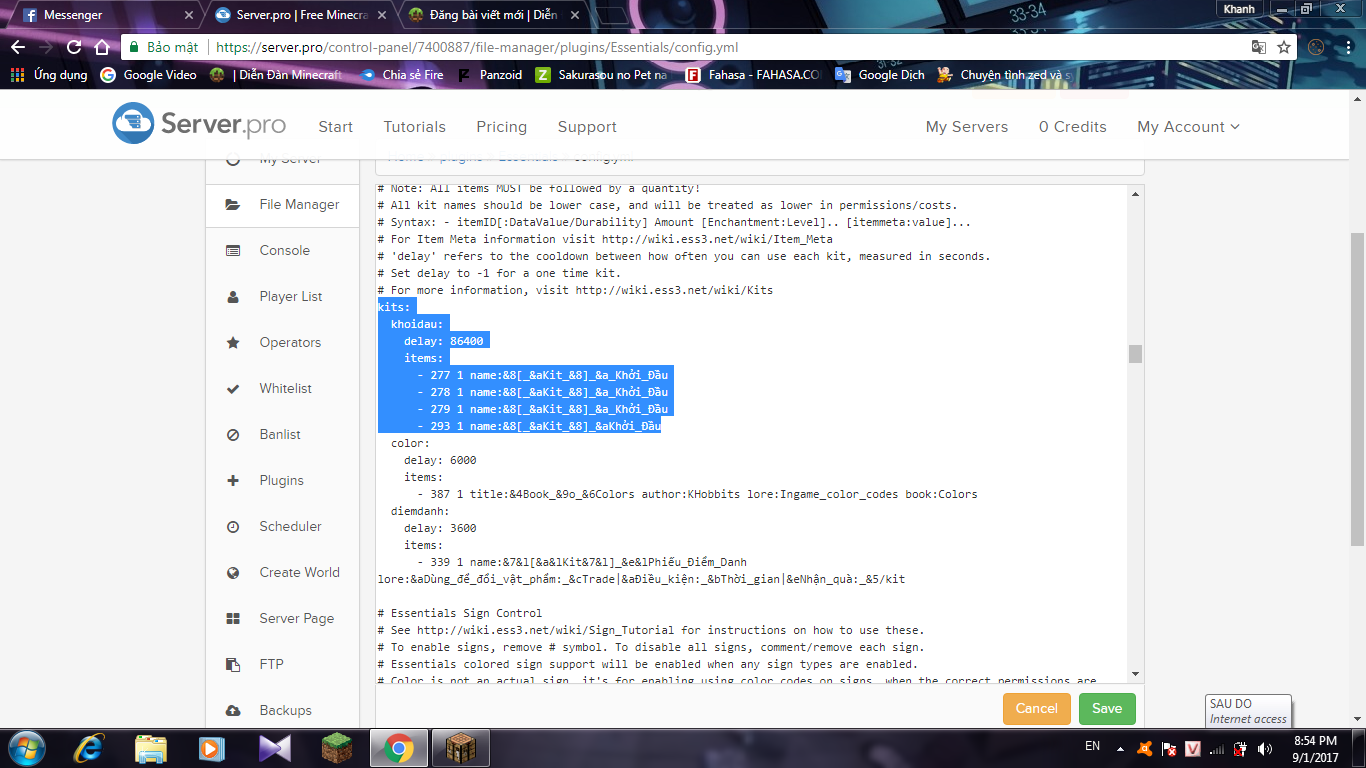
Task: Open the Diễn Đàn Minecraft bookmark
Action: coord(276,75)
